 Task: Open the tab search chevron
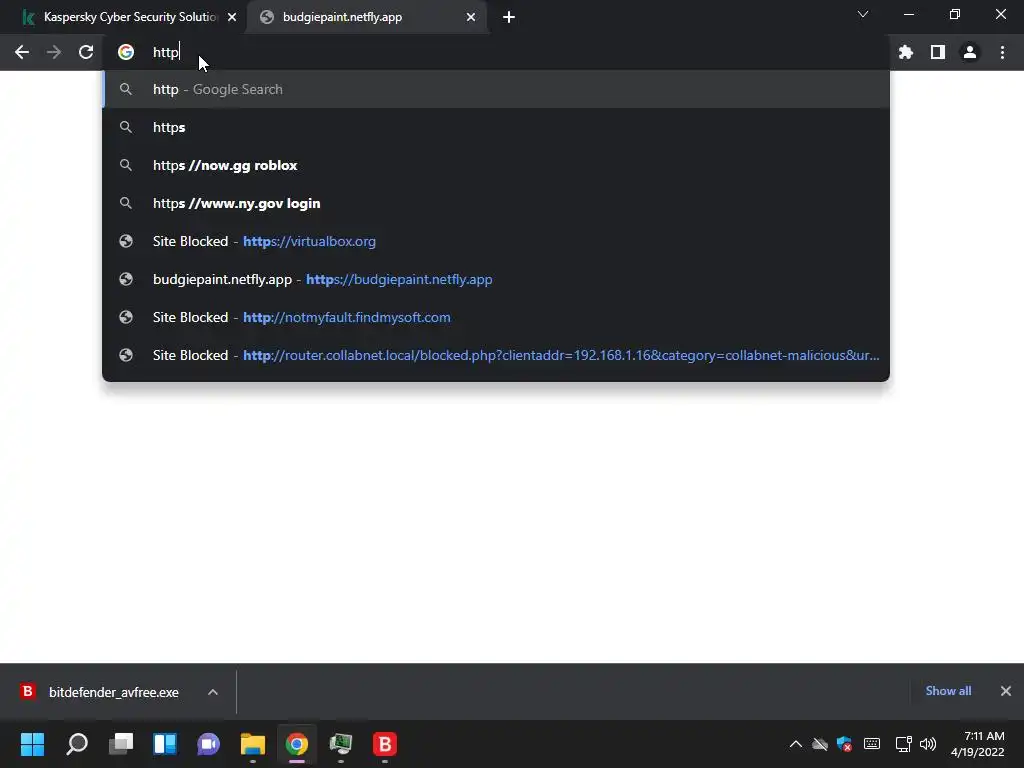(x=863, y=14)
